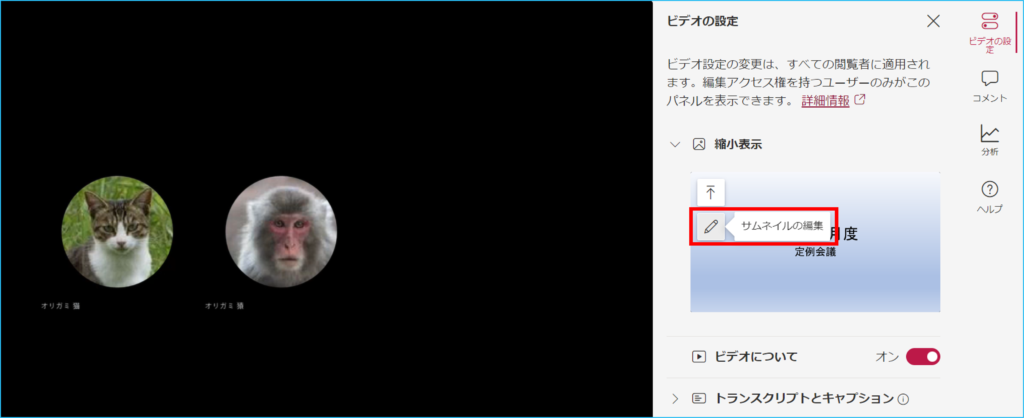The height and width of the screenshot is (418, 1024).
Task: Click the 縮小表示 image icon
Action: point(699,144)
